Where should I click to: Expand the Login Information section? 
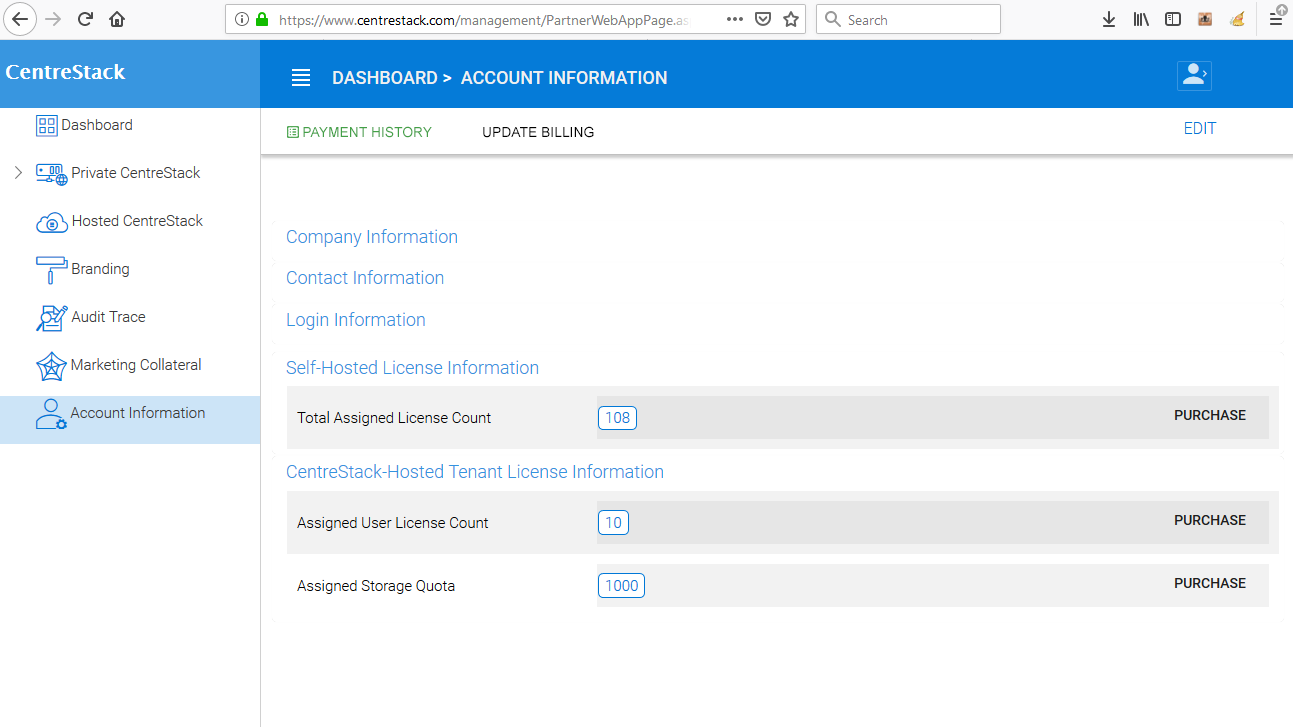(356, 320)
